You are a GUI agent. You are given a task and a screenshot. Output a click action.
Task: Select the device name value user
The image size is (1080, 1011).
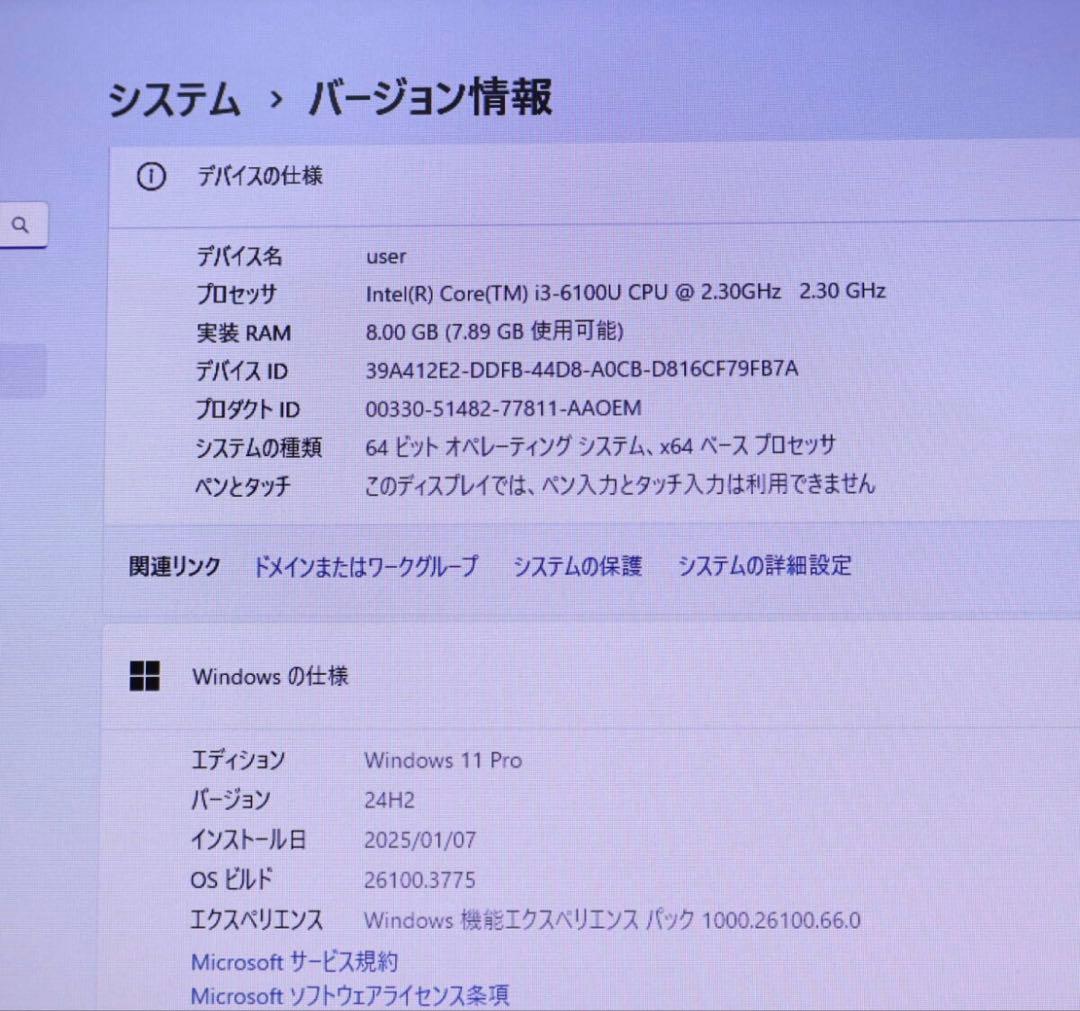click(x=385, y=256)
